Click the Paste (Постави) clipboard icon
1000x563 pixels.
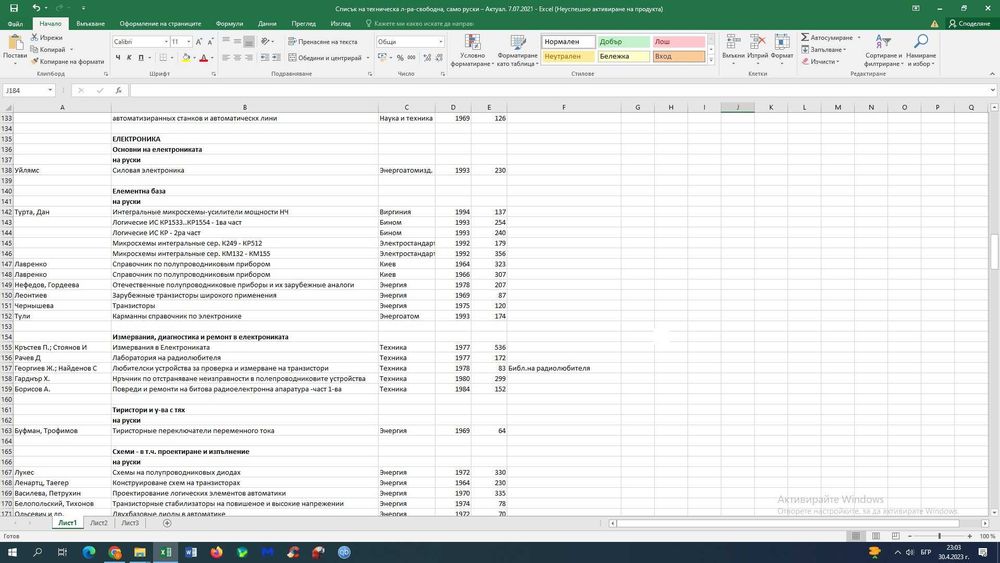point(15,43)
